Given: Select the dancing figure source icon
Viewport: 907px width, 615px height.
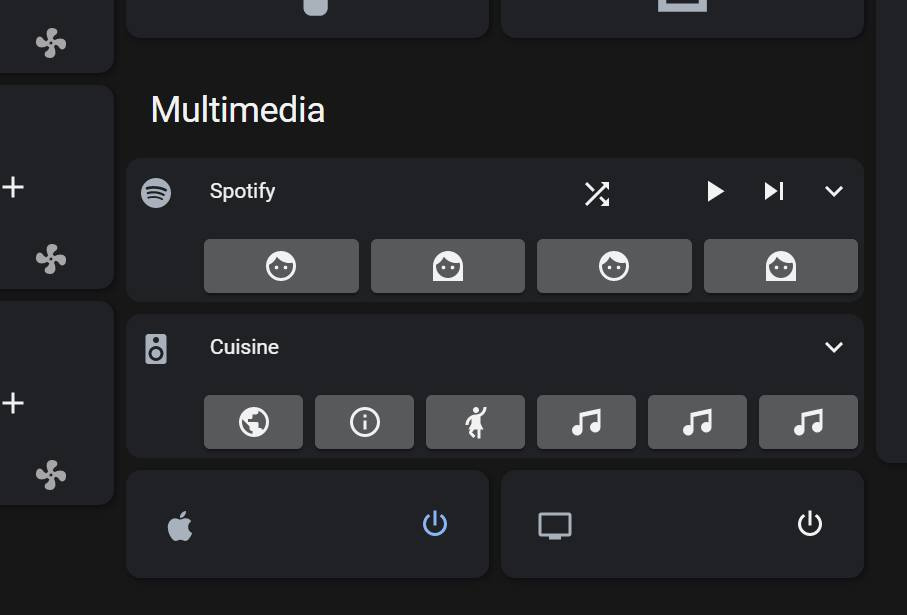Looking at the screenshot, I should point(475,422).
